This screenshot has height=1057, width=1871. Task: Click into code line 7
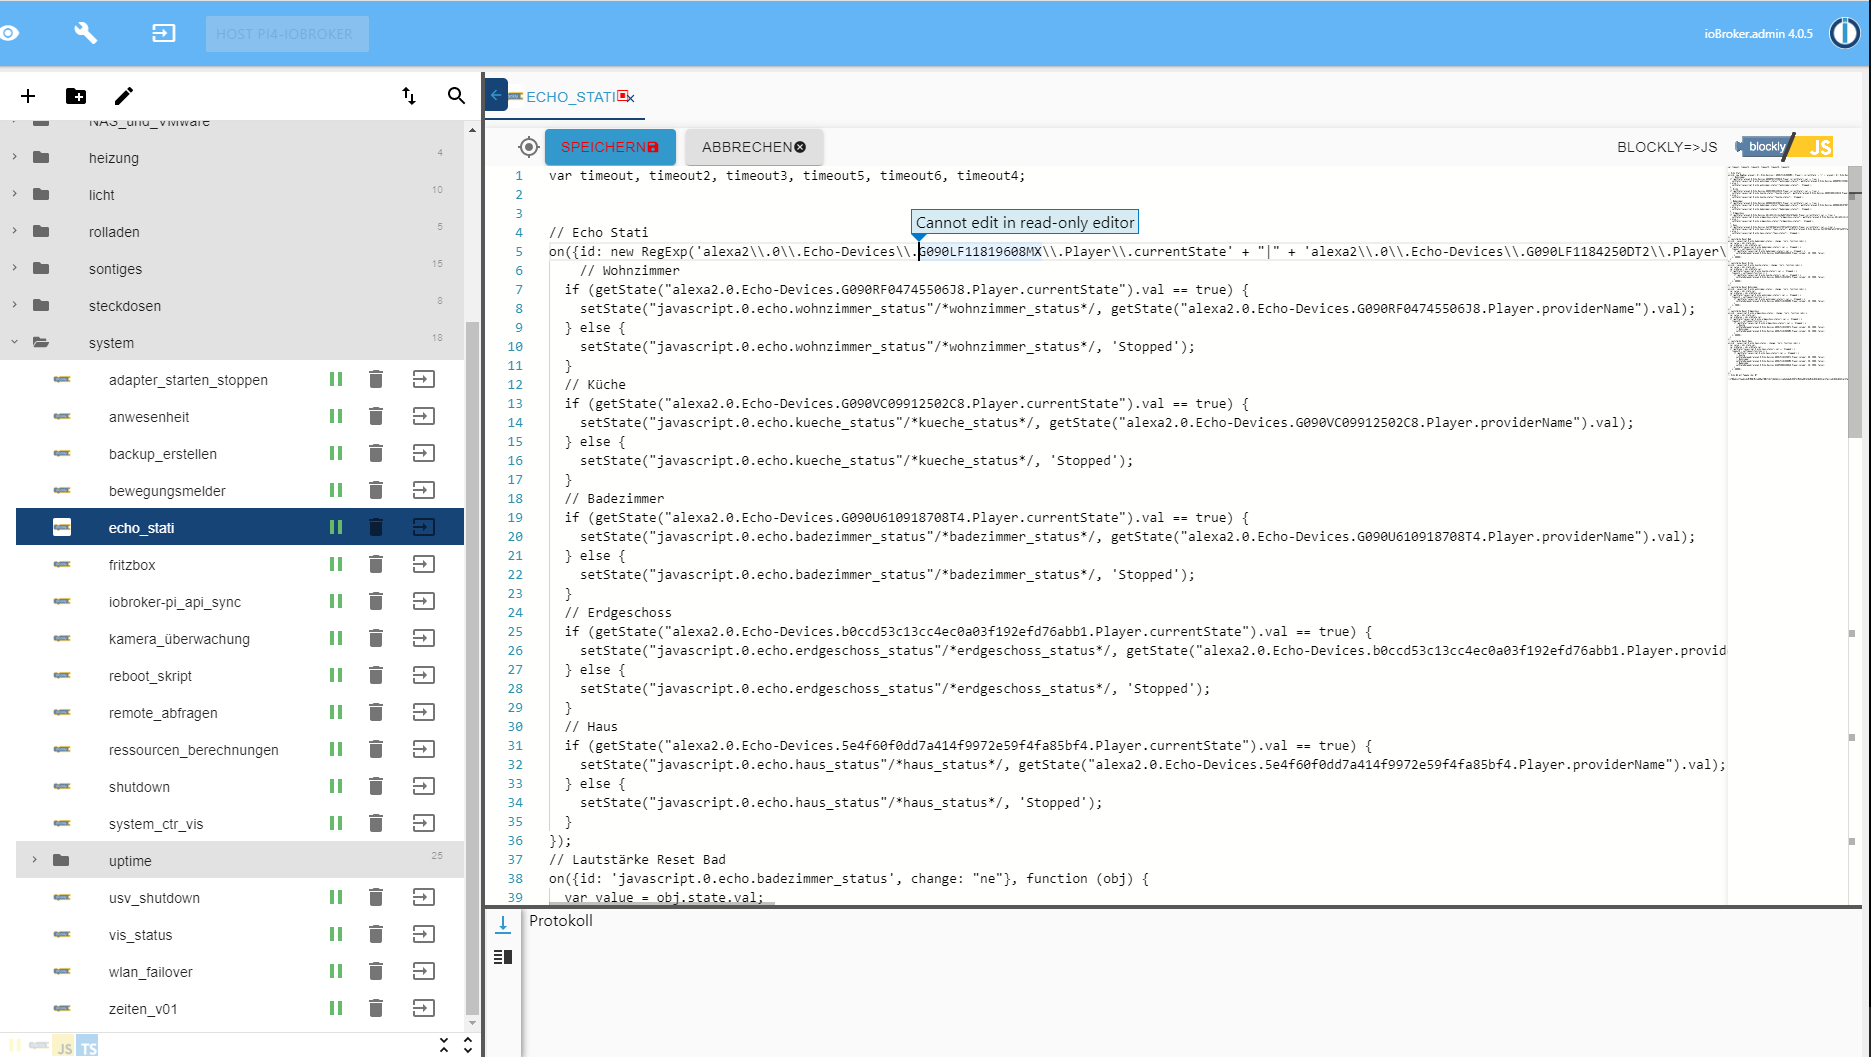(906, 289)
